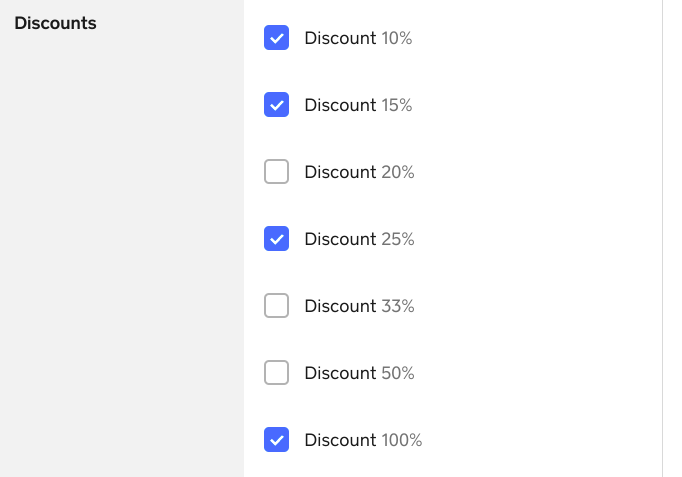Image resolution: width=682 pixels, height=477 pixels.
Task: Click the "Discount" label beside 15%
Action: point(340,105)
